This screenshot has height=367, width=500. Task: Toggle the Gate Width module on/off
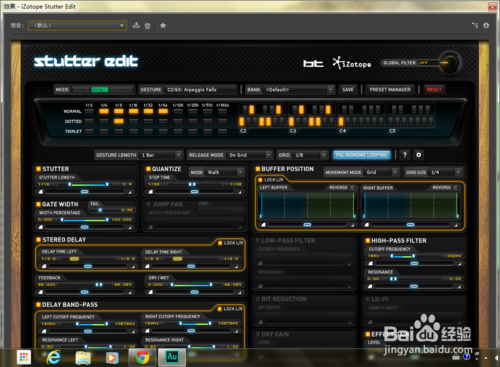click(x=38, y=204)
